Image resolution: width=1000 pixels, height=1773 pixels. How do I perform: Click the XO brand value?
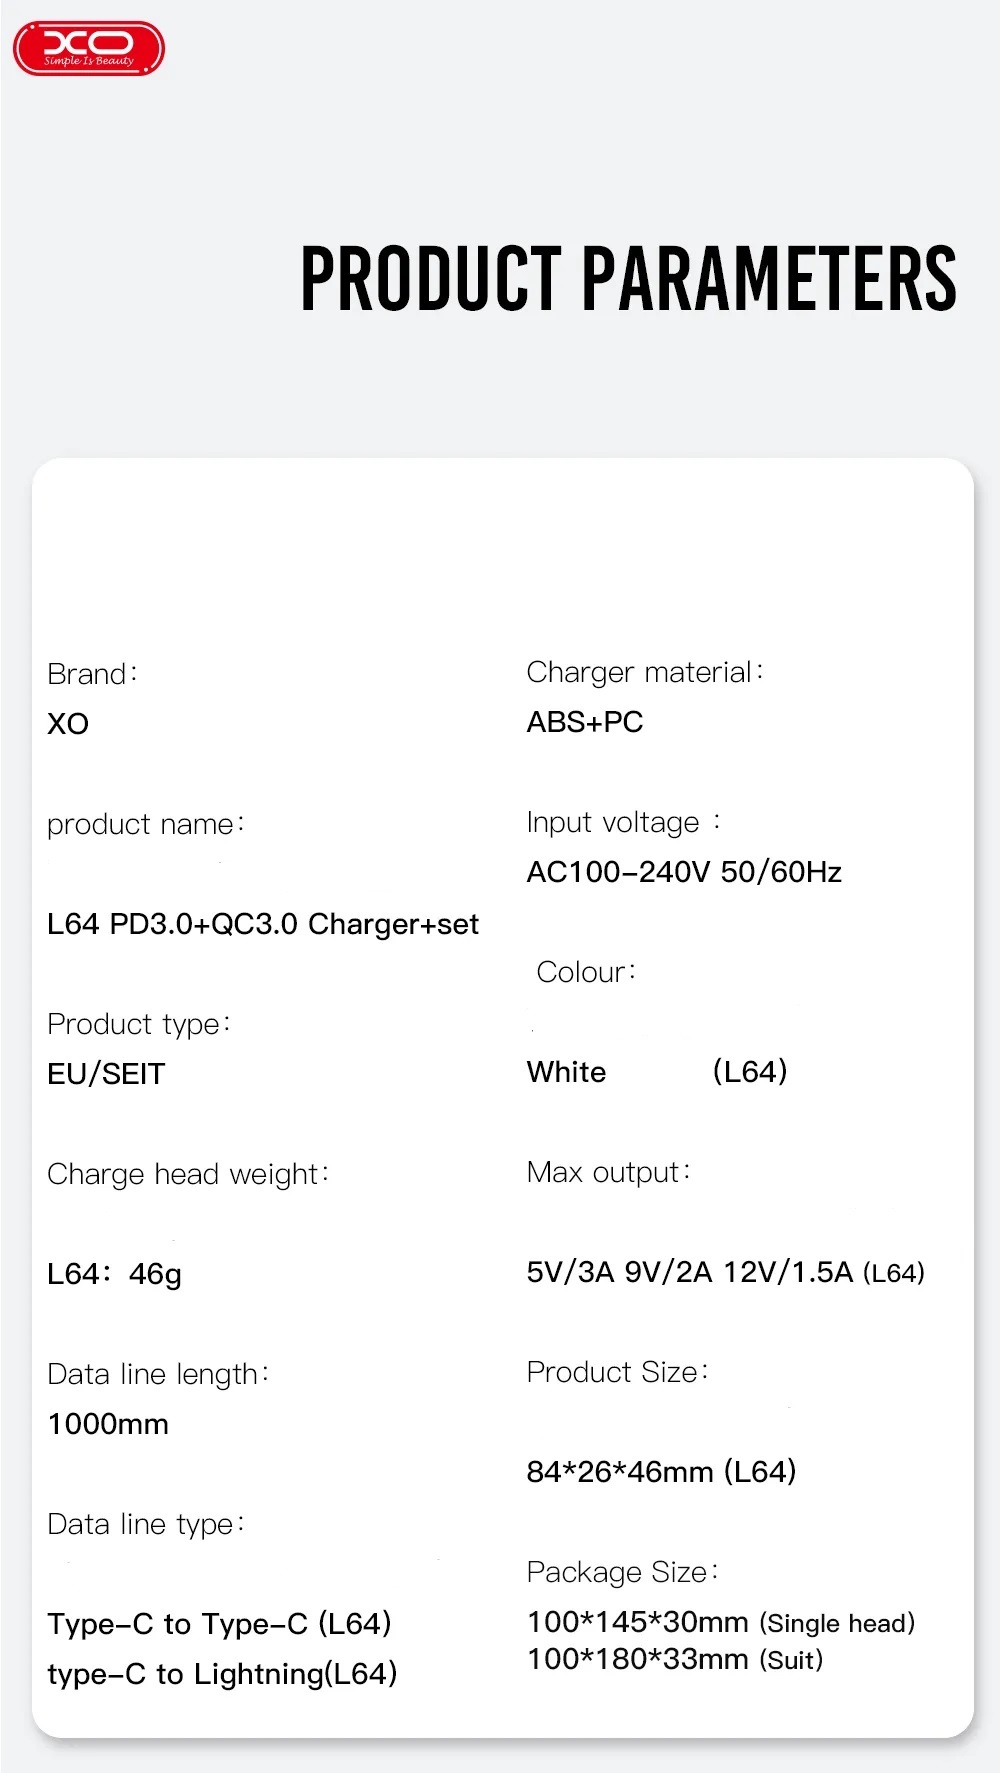pyautogui.click(x=68, y=724)
